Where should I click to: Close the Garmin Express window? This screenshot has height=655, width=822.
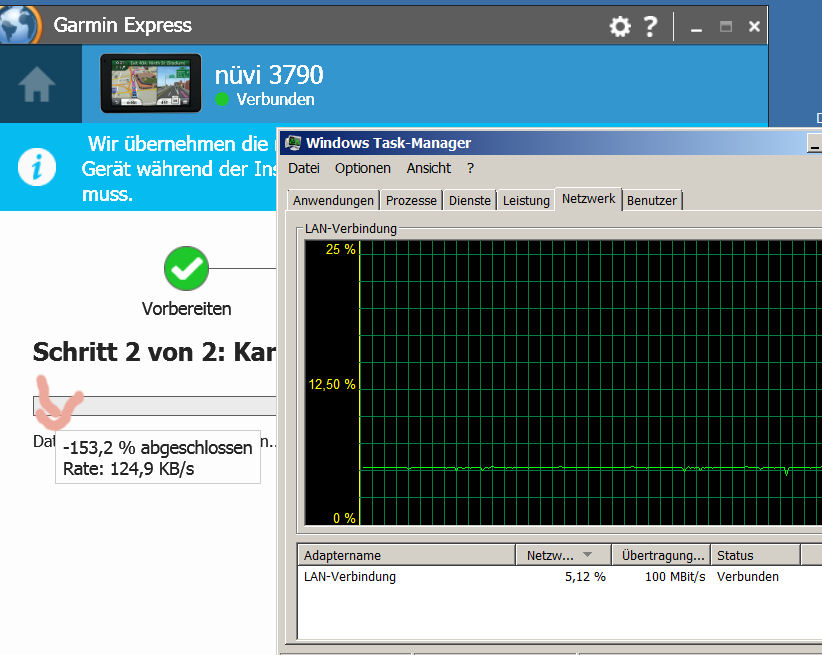tap(754, 26)
